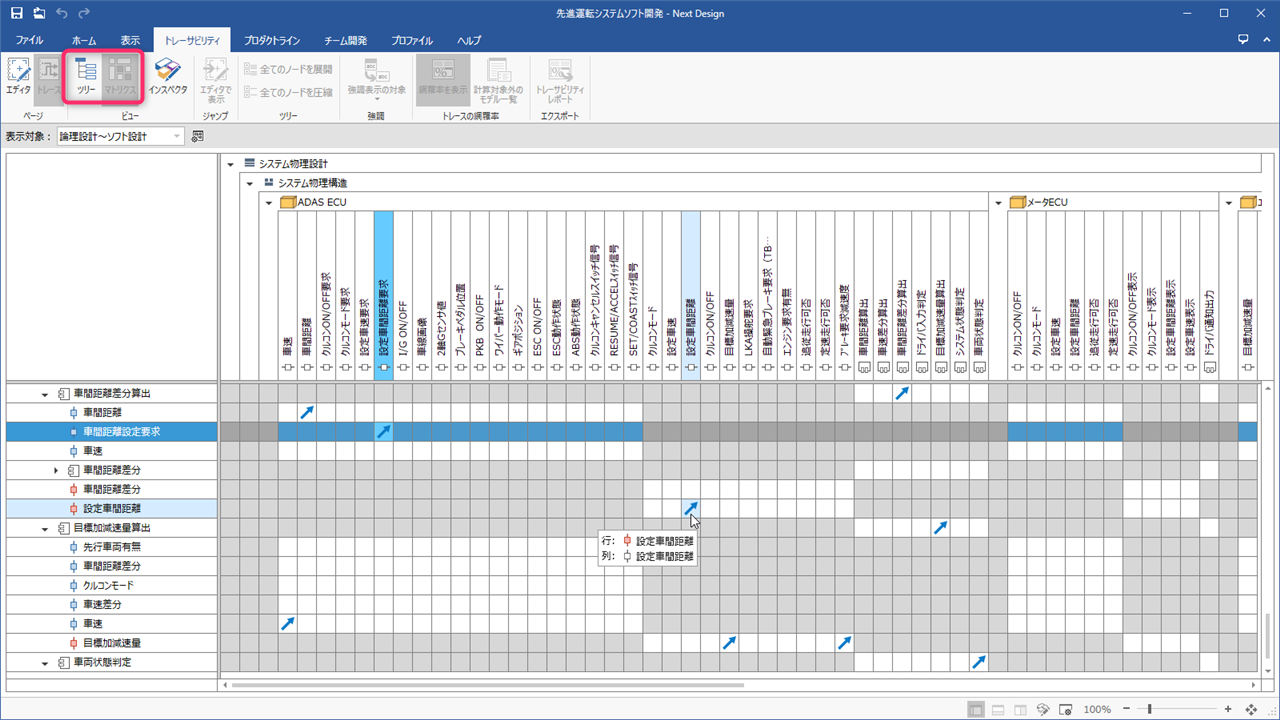Click the save icon in title bar

click(17, 13)
